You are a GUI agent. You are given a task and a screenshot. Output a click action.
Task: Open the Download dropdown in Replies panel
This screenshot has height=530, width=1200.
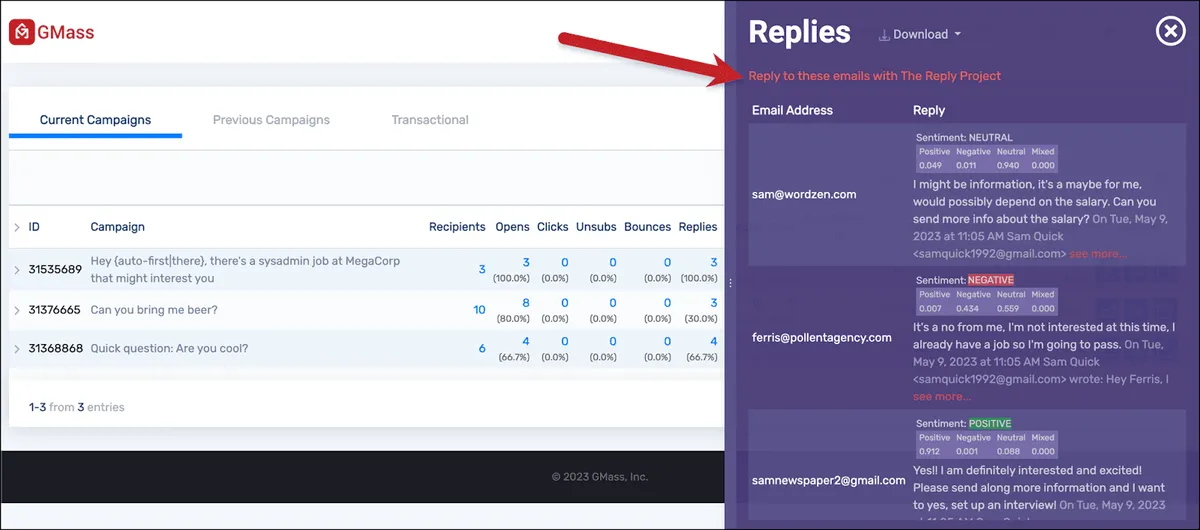coord(920,34)
